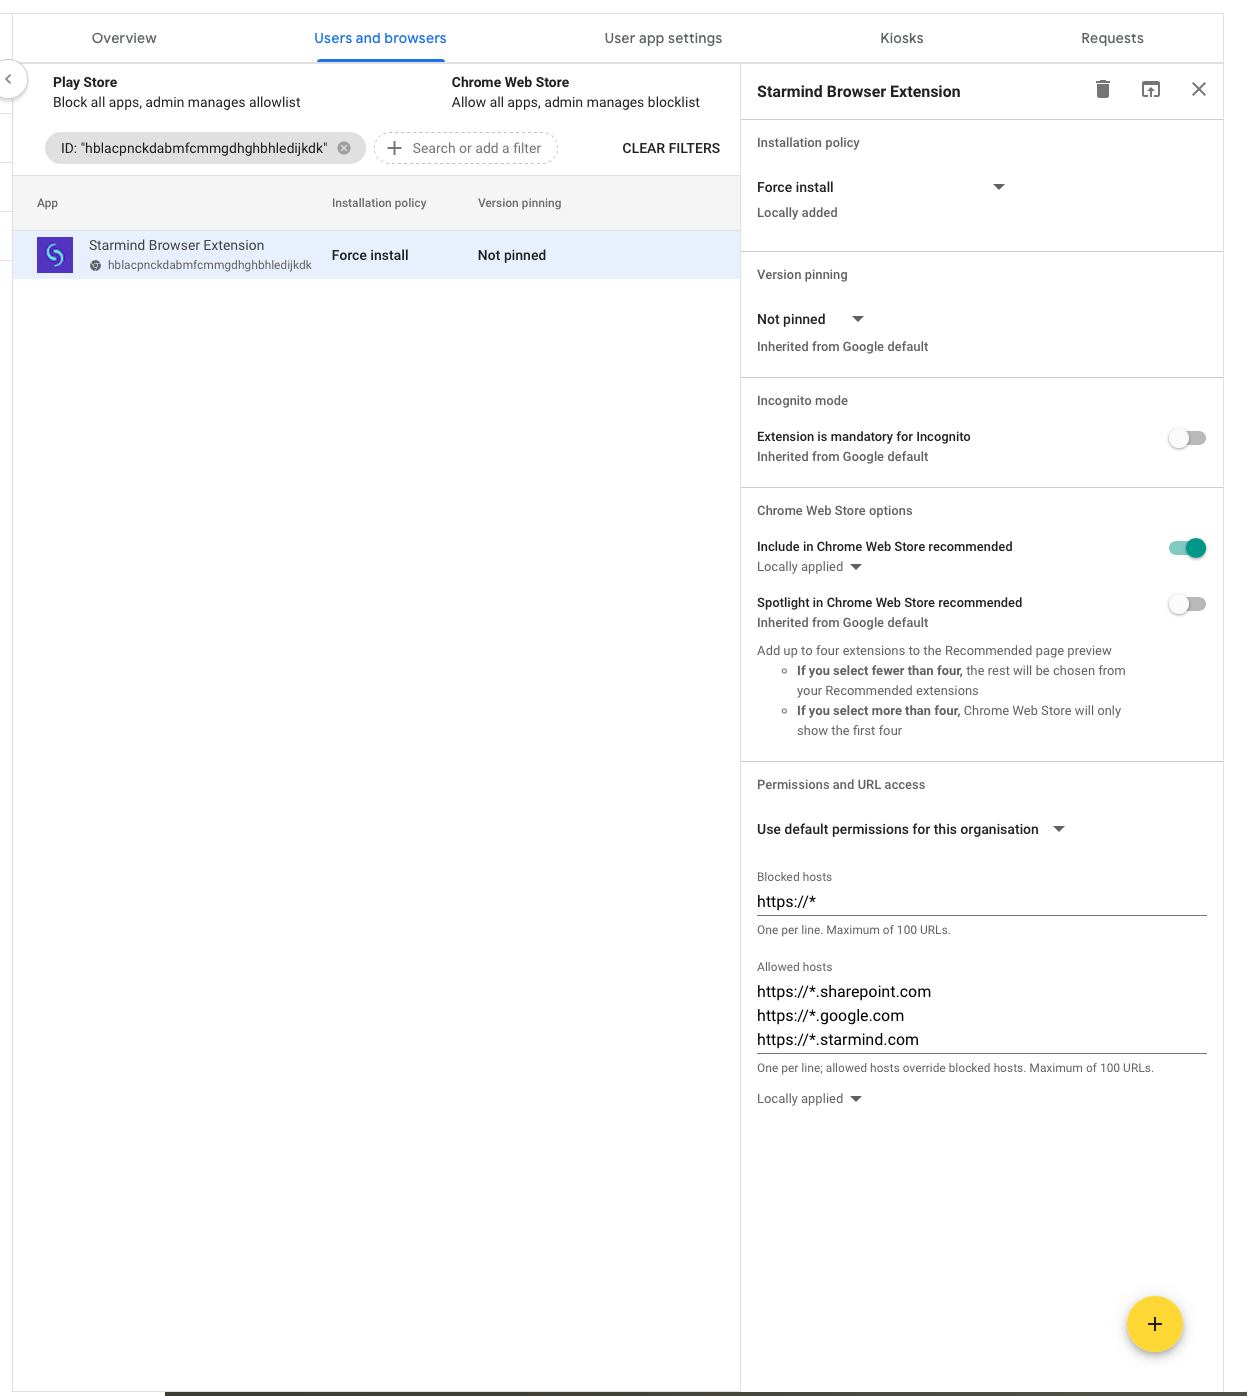Image resolution: width=1247 pixels, height=1396 pixels.
Task: Click CLEAR FILTERS
Action: click(x=671, y=148)
